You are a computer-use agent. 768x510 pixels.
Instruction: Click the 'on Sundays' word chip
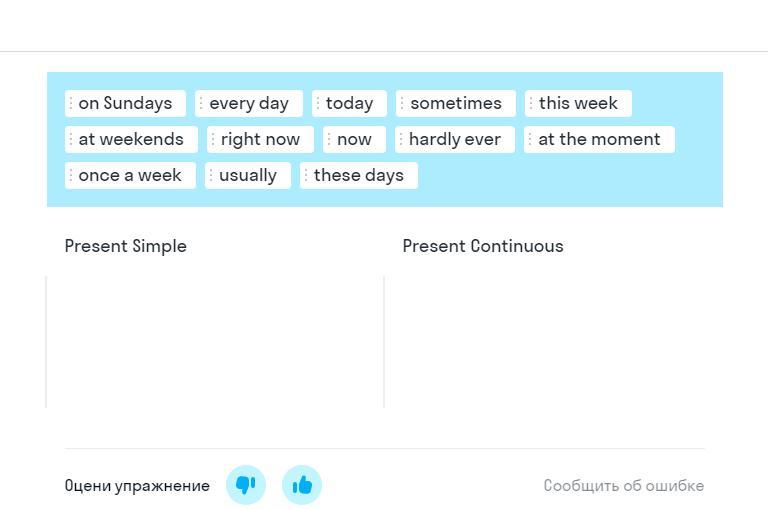(126, 103)
